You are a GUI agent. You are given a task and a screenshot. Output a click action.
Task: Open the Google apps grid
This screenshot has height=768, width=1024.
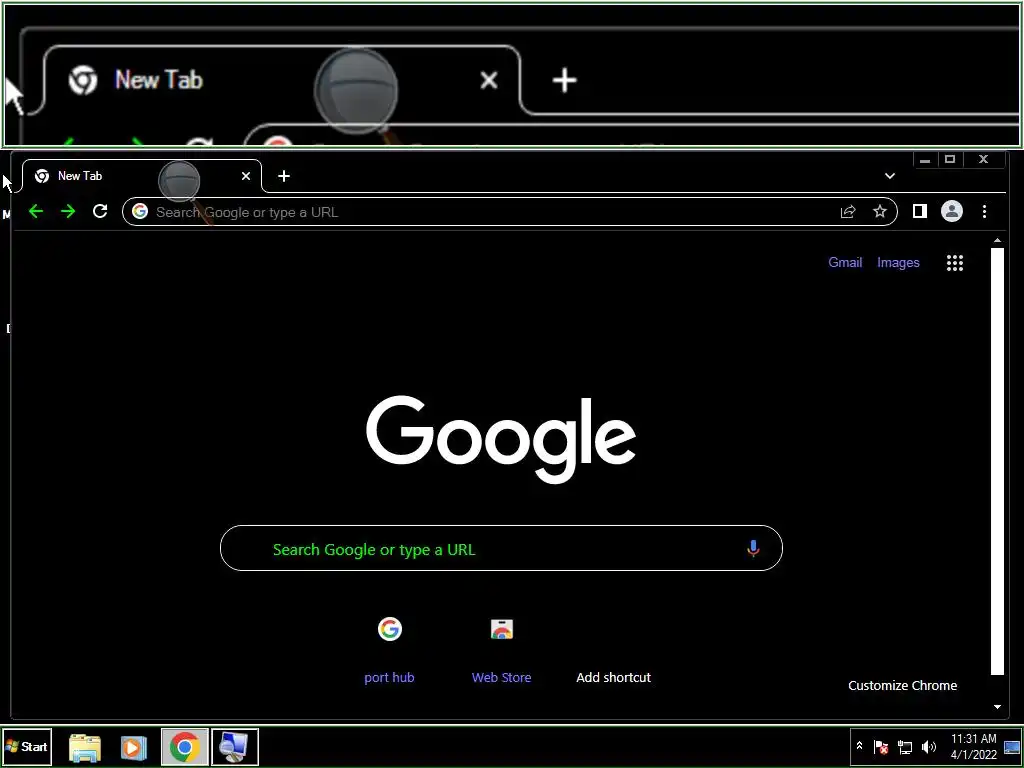pos(955,263)
